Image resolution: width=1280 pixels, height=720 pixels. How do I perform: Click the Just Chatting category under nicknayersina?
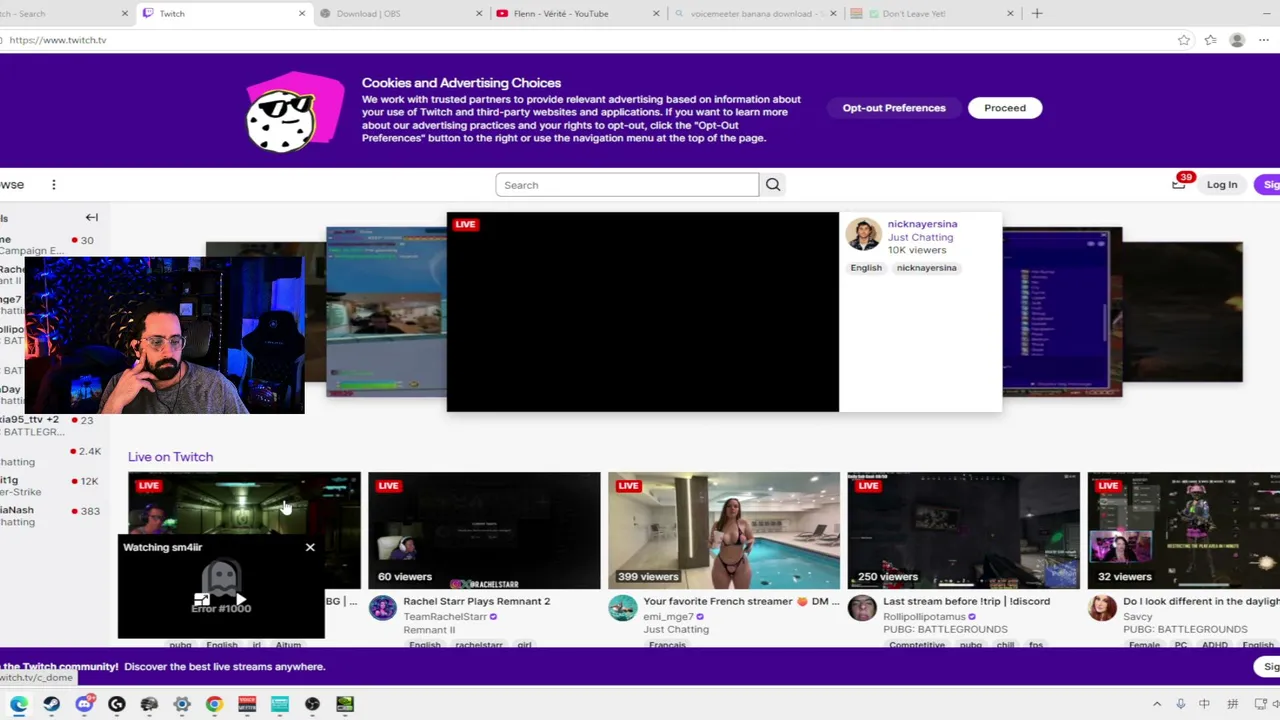click(920, 237)
